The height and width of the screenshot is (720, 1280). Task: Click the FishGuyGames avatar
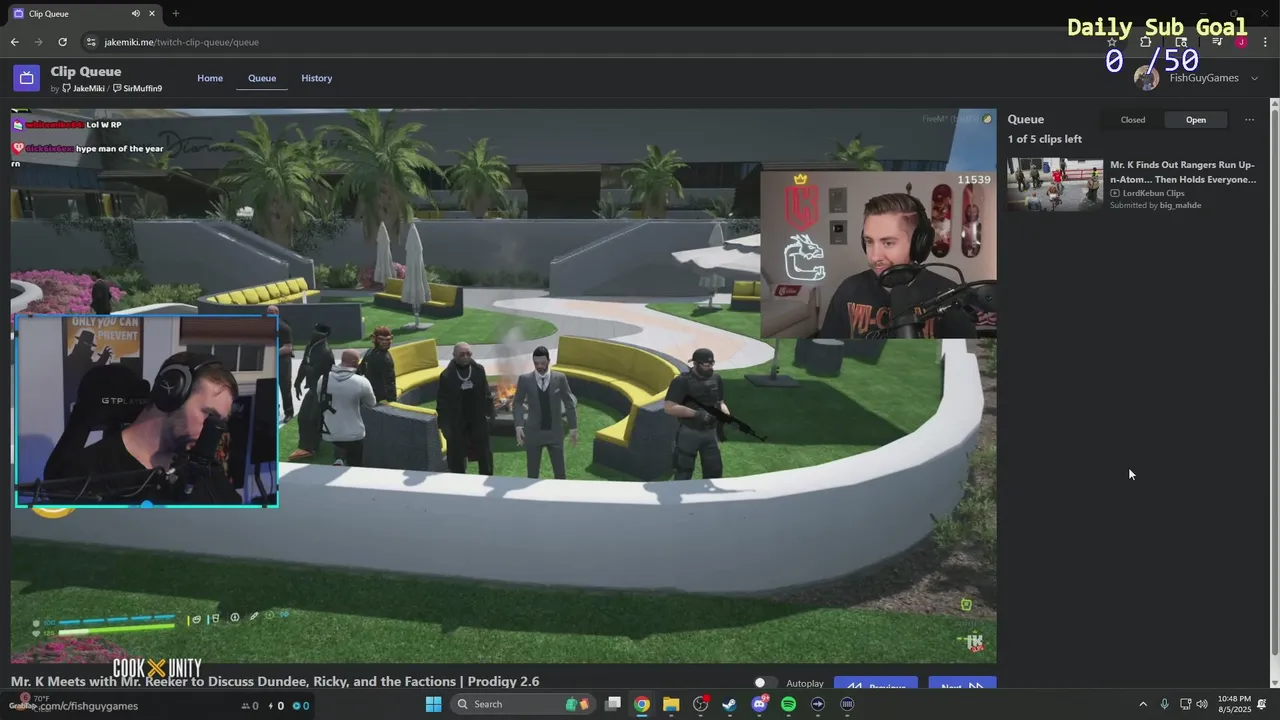1147,78
